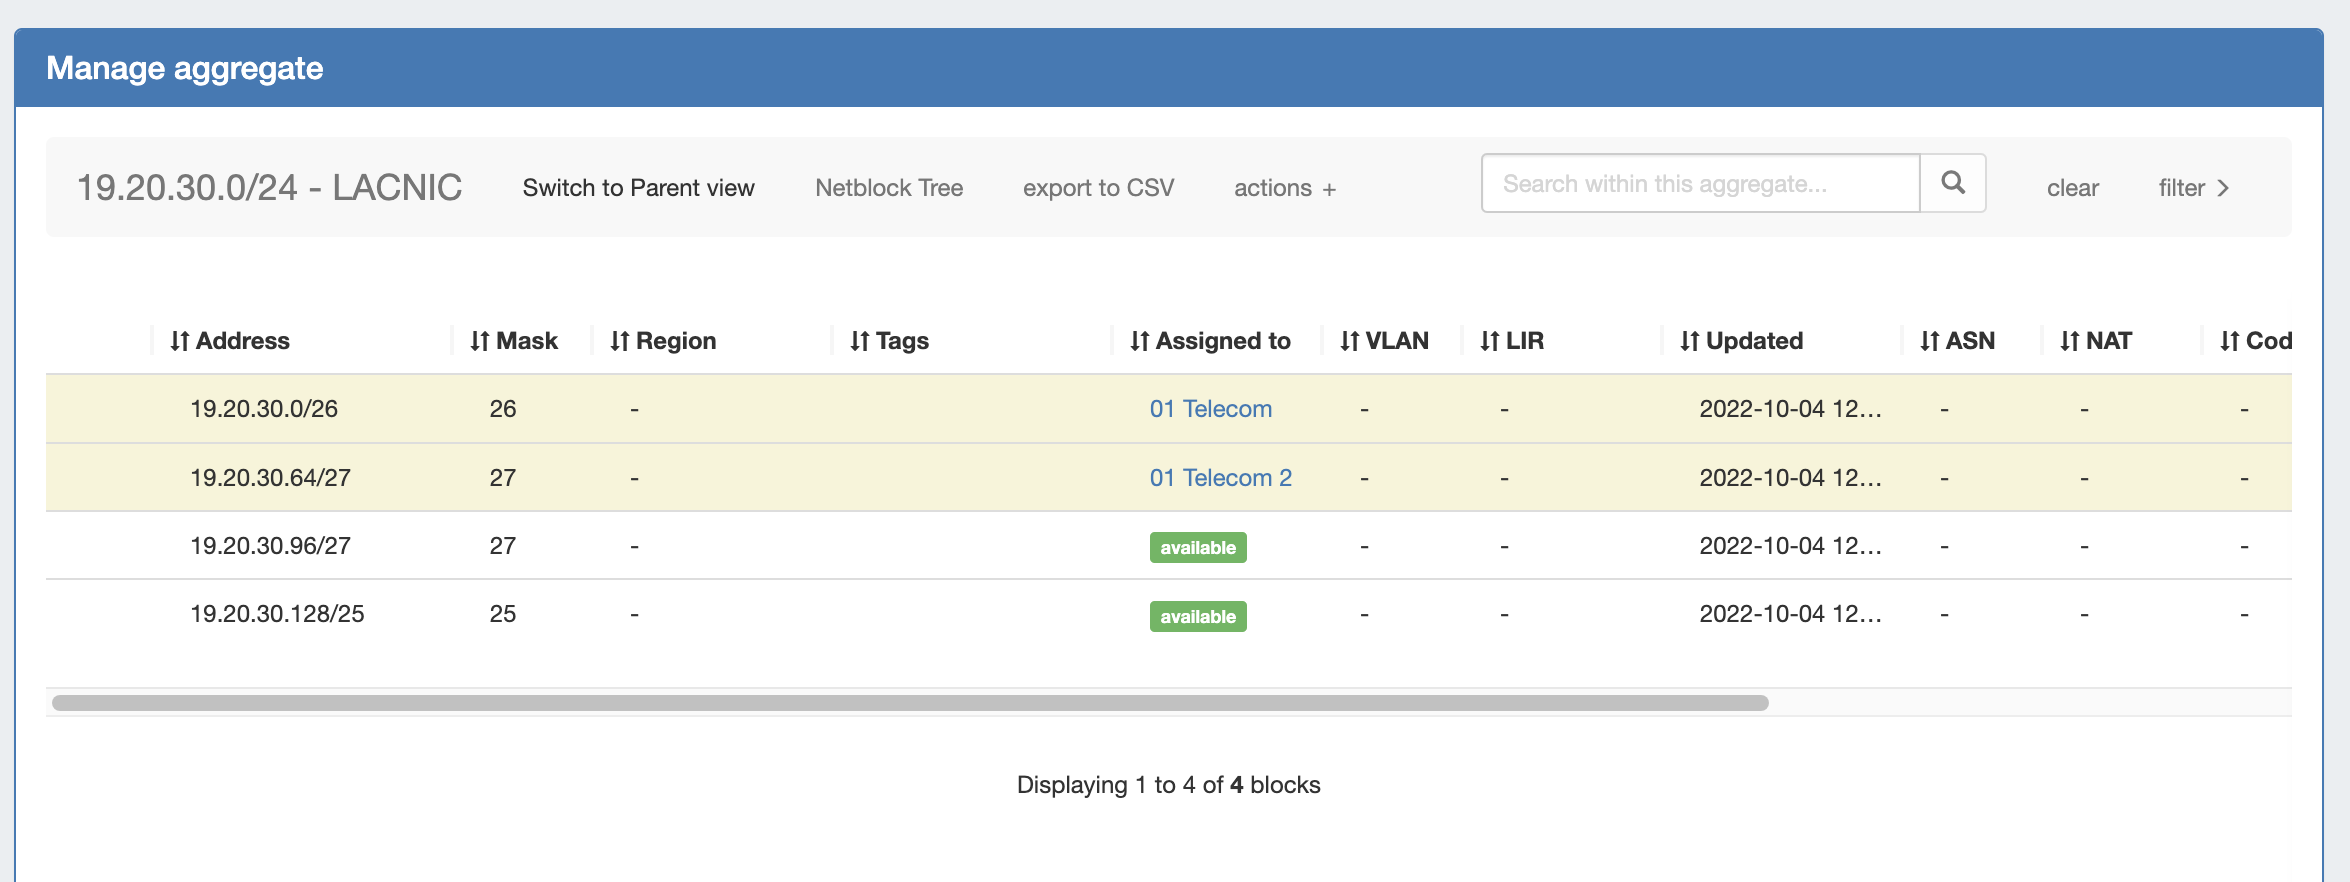Expand the filter panel chevron

(2194, 188)
